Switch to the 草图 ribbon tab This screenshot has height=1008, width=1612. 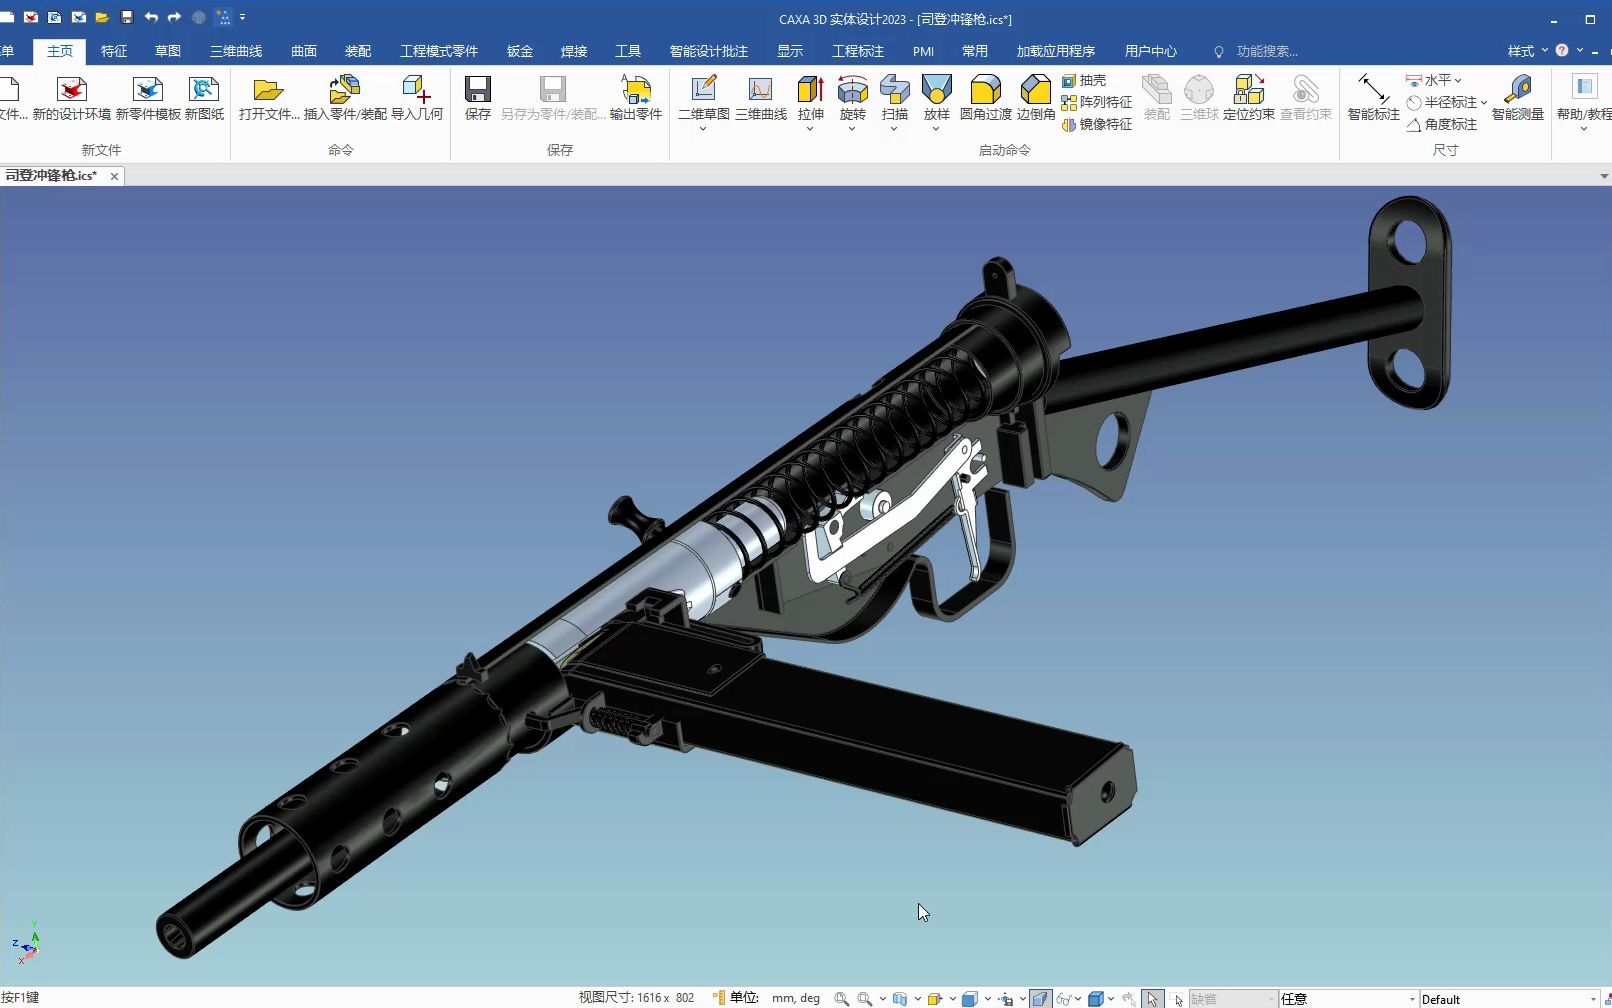pyautogui.click(x=168, y=51)
